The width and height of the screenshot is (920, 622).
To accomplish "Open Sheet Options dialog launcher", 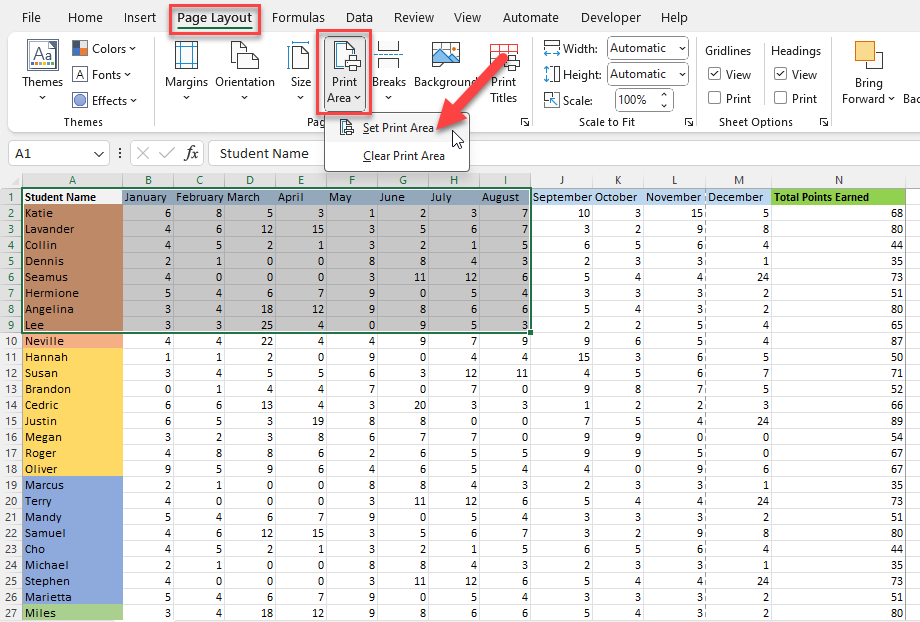I will click(x=824, y=122).
